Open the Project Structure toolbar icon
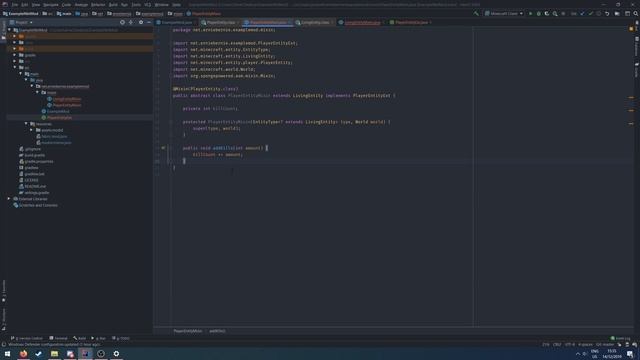This screenshot has width=640, height=360. point(617,13)
